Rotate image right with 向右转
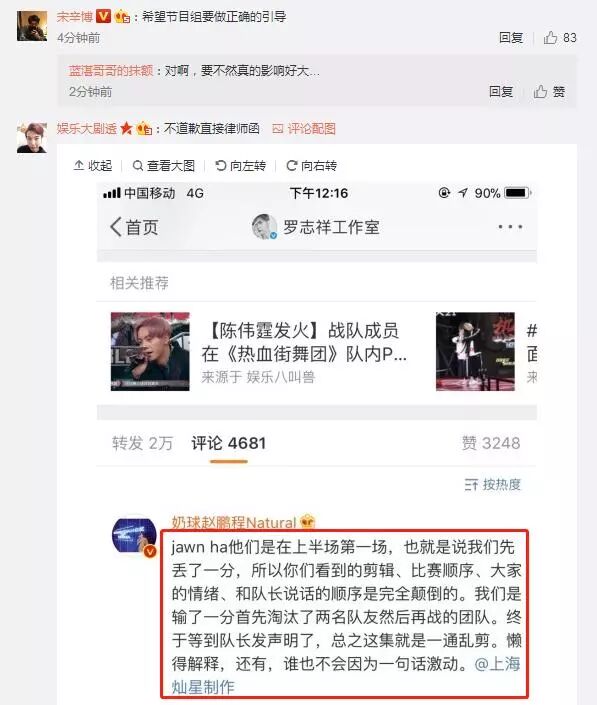 pos(312,166)
